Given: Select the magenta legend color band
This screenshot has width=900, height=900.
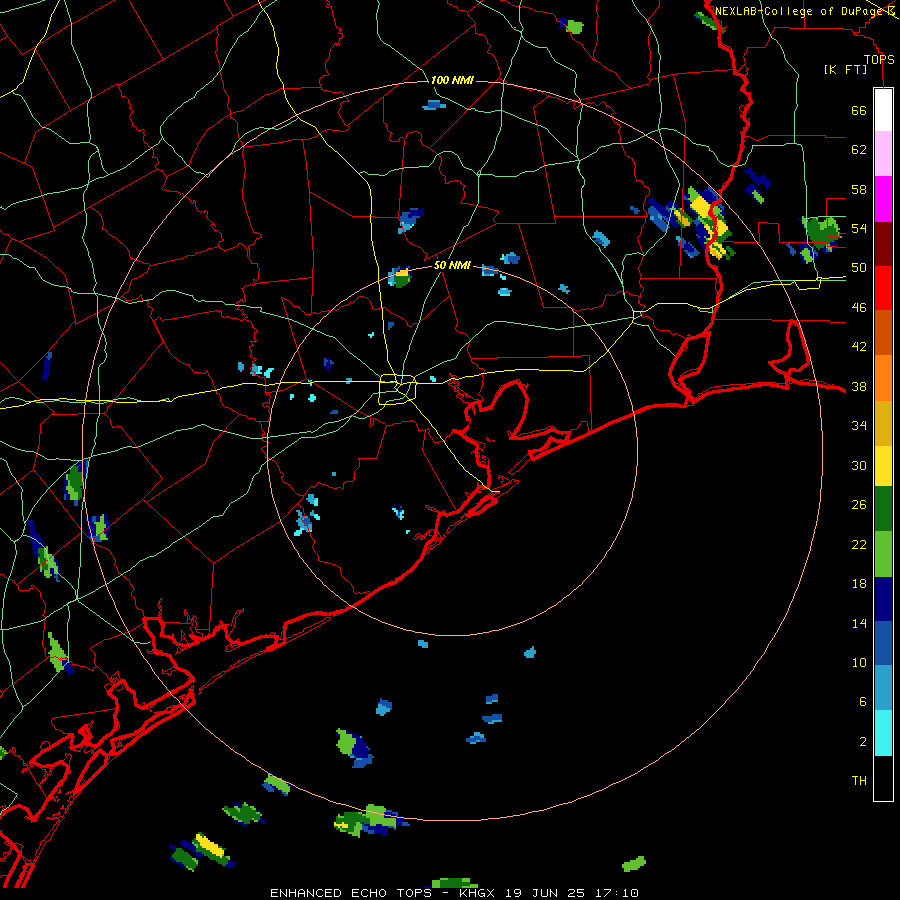Looking at the screenshot, I should (883, 199).
